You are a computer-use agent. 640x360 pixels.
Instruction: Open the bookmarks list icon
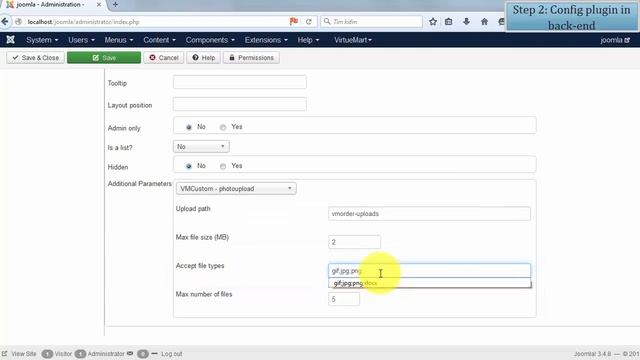tap(449, 22)
